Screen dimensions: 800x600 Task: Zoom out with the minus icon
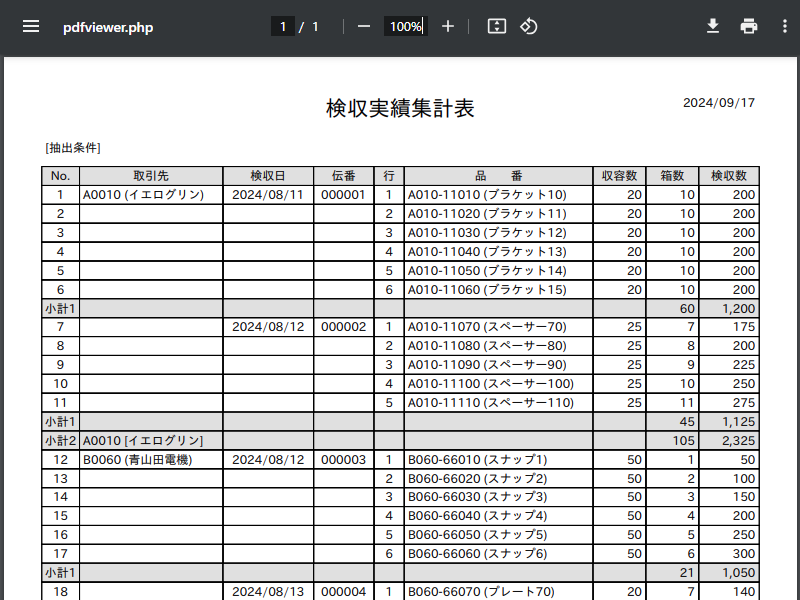(364, 27)
